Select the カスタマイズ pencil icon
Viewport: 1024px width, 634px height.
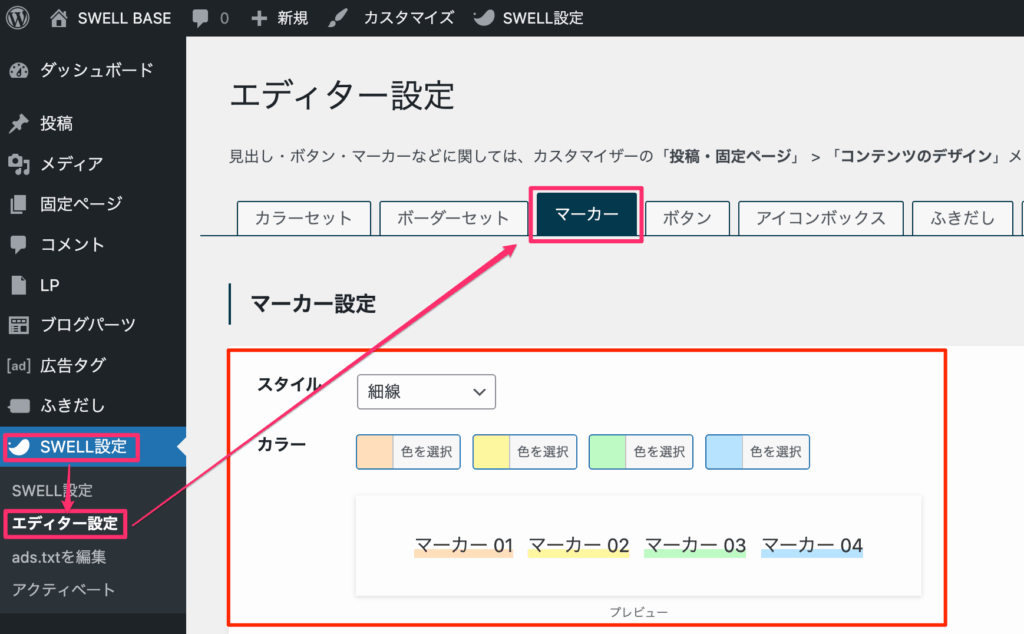340,17
